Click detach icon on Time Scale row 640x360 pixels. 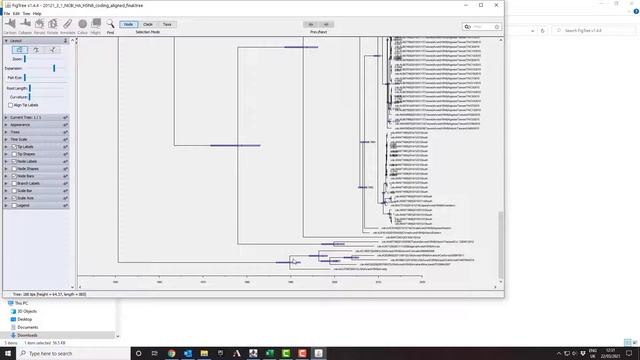point(65,140)
